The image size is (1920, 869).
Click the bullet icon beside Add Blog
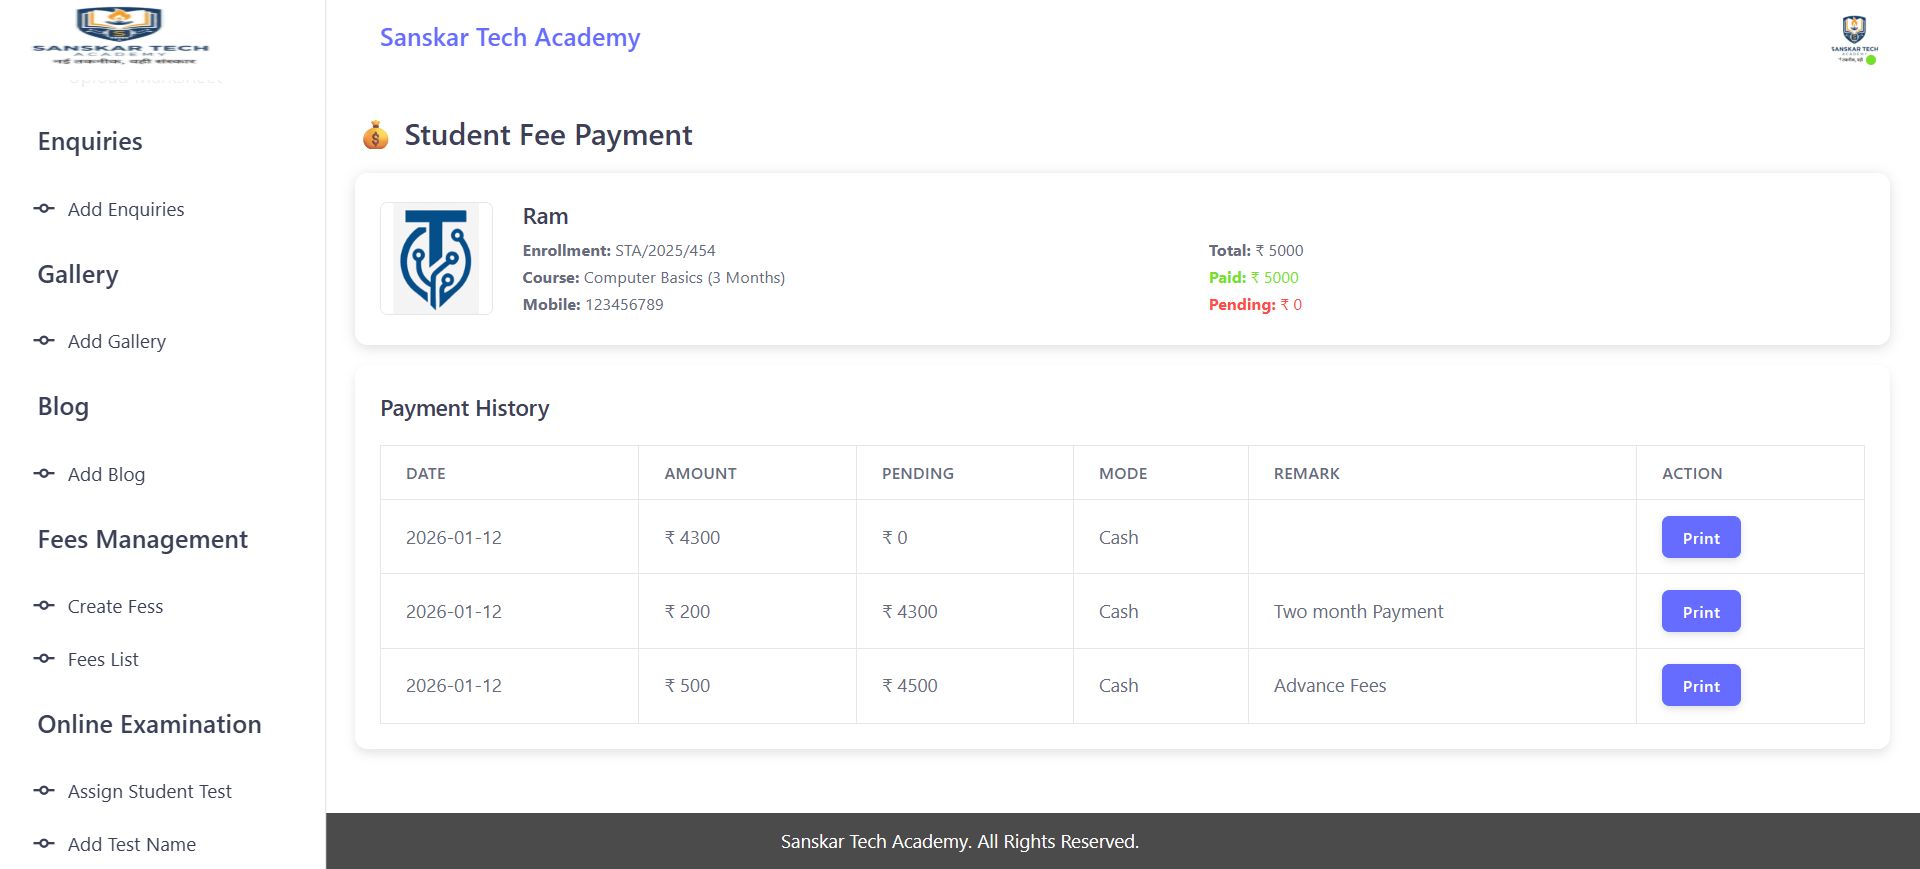(44, 474)
